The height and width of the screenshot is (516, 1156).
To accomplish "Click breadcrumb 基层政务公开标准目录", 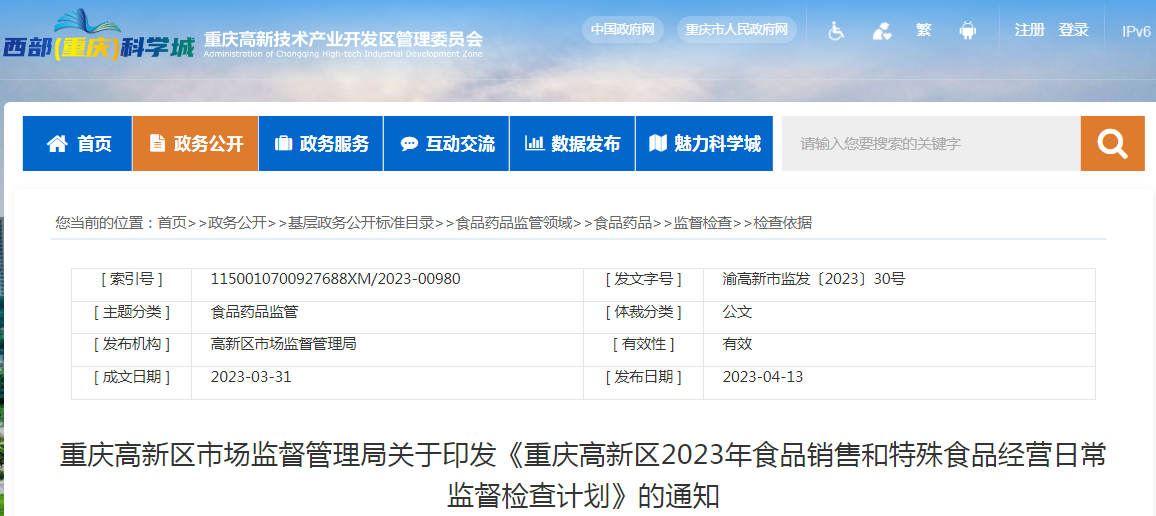I will (361, 223).
